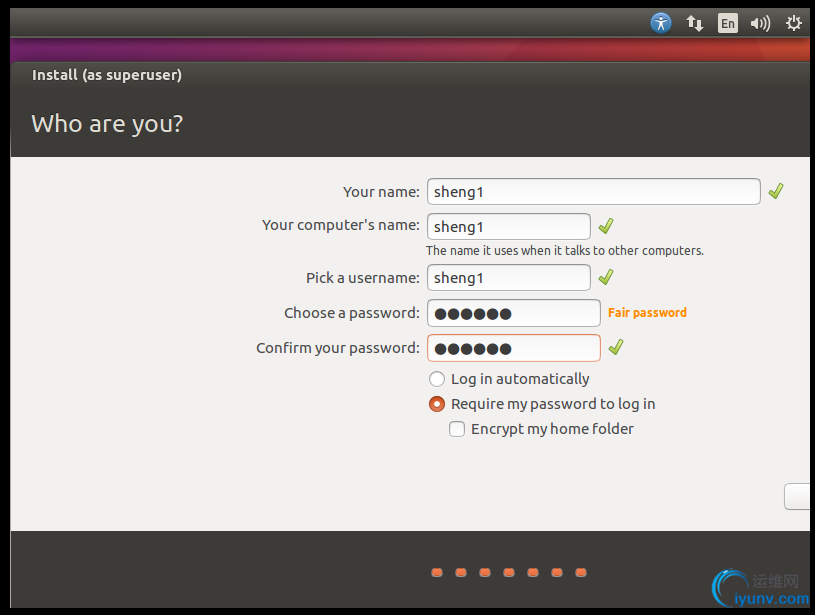Click the Your name: label
The image size is (815, 615).
381,192
